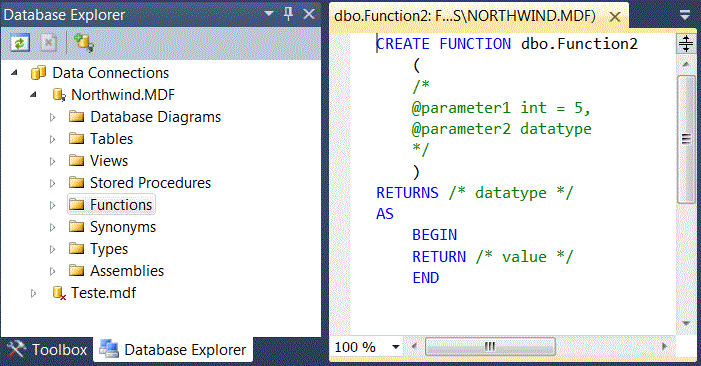701x366 pixels.
Task: Collapse the Northwind.MDF node
Action: [x=34, y=95]
